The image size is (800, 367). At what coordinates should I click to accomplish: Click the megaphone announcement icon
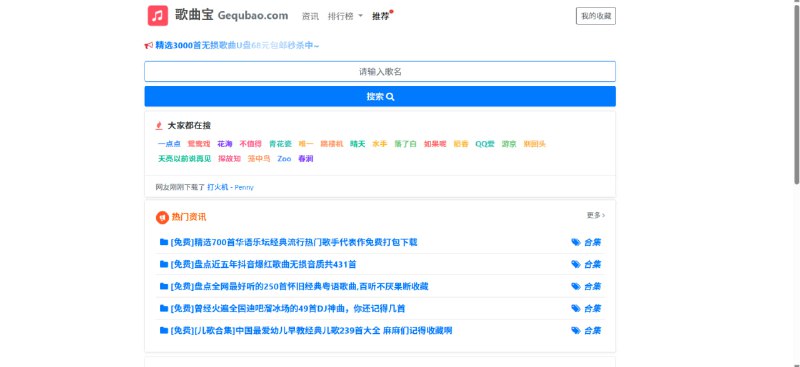pos(148,45)
